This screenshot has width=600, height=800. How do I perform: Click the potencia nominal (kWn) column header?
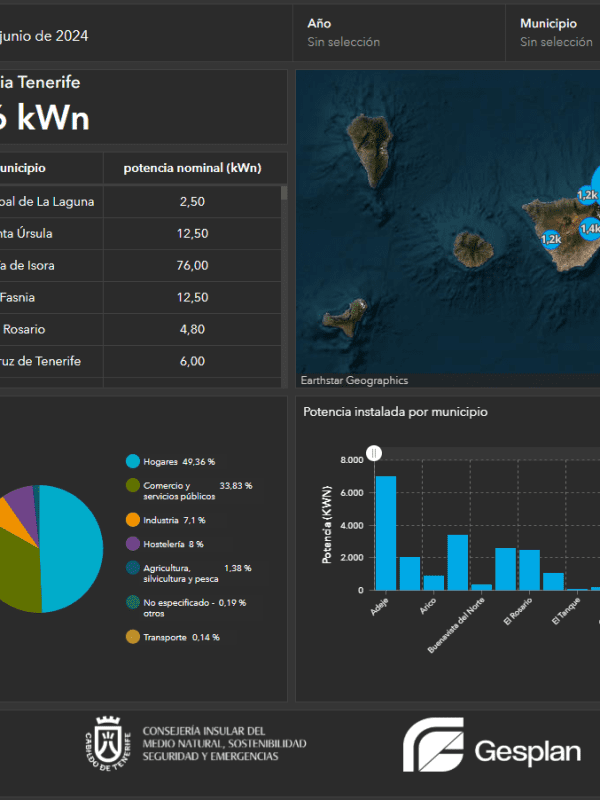click(x=192, y=168)
